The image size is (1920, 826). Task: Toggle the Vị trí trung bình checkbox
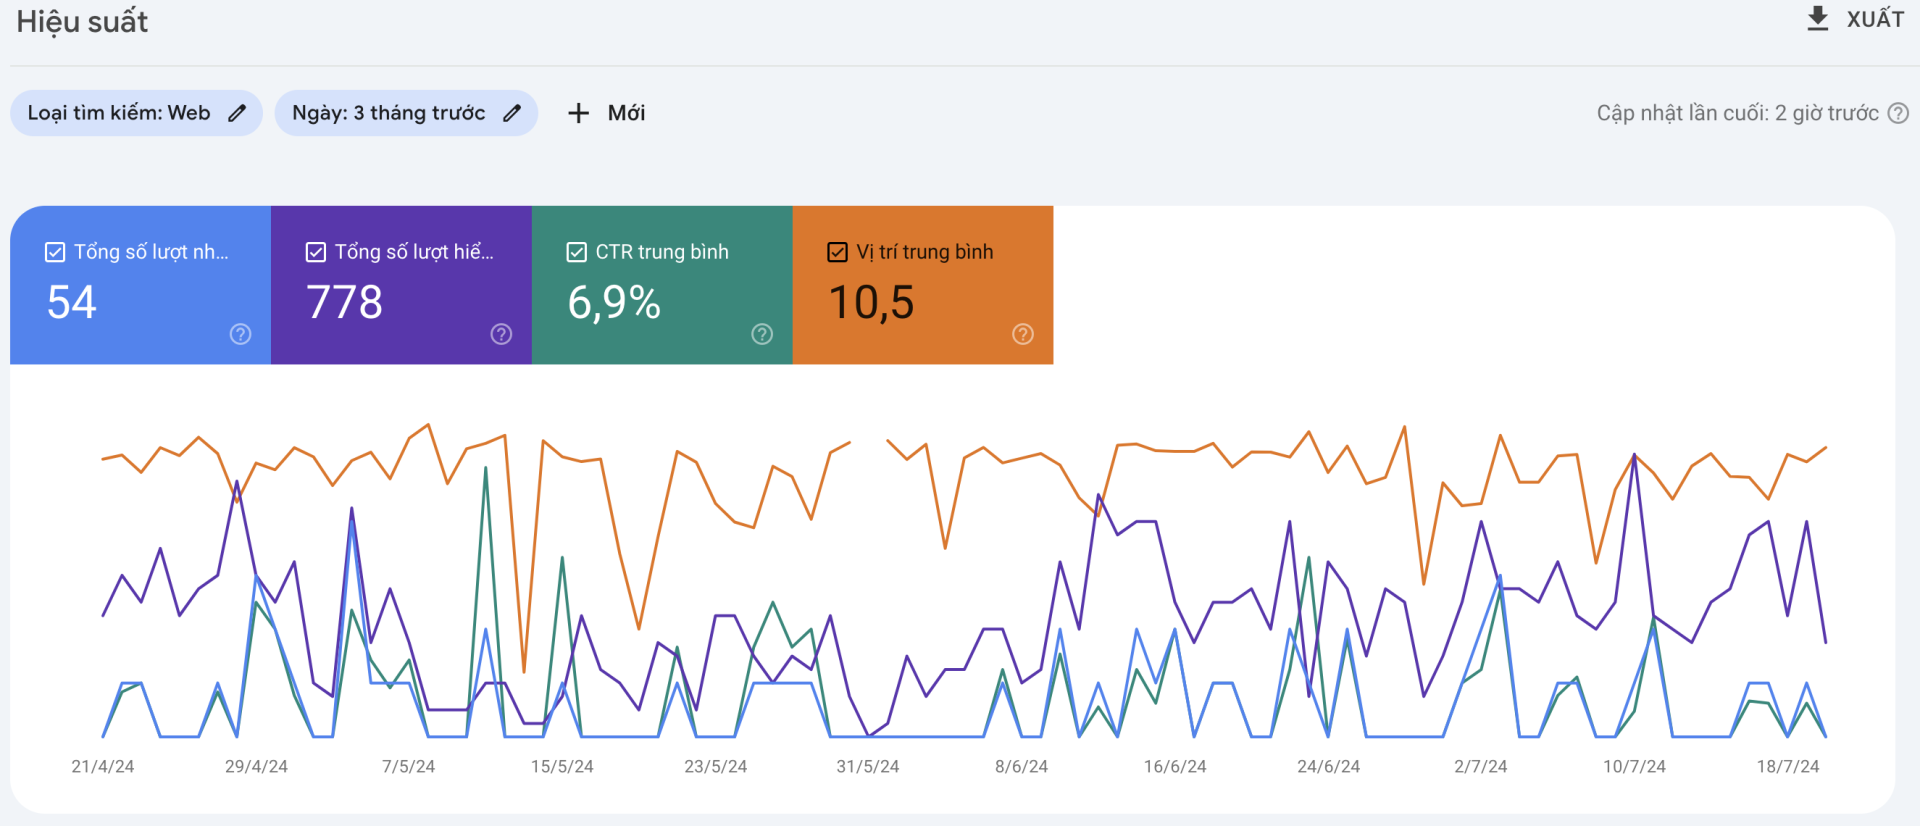pos(838,252)
